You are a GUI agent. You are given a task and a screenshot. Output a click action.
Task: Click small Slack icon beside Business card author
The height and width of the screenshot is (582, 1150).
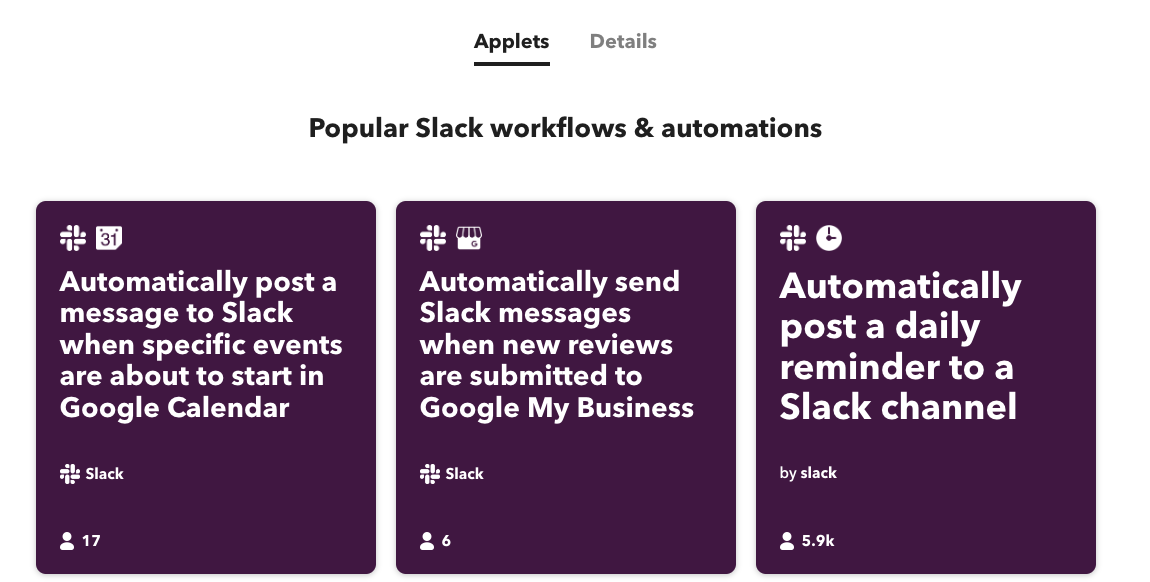[x=430, y=474]
